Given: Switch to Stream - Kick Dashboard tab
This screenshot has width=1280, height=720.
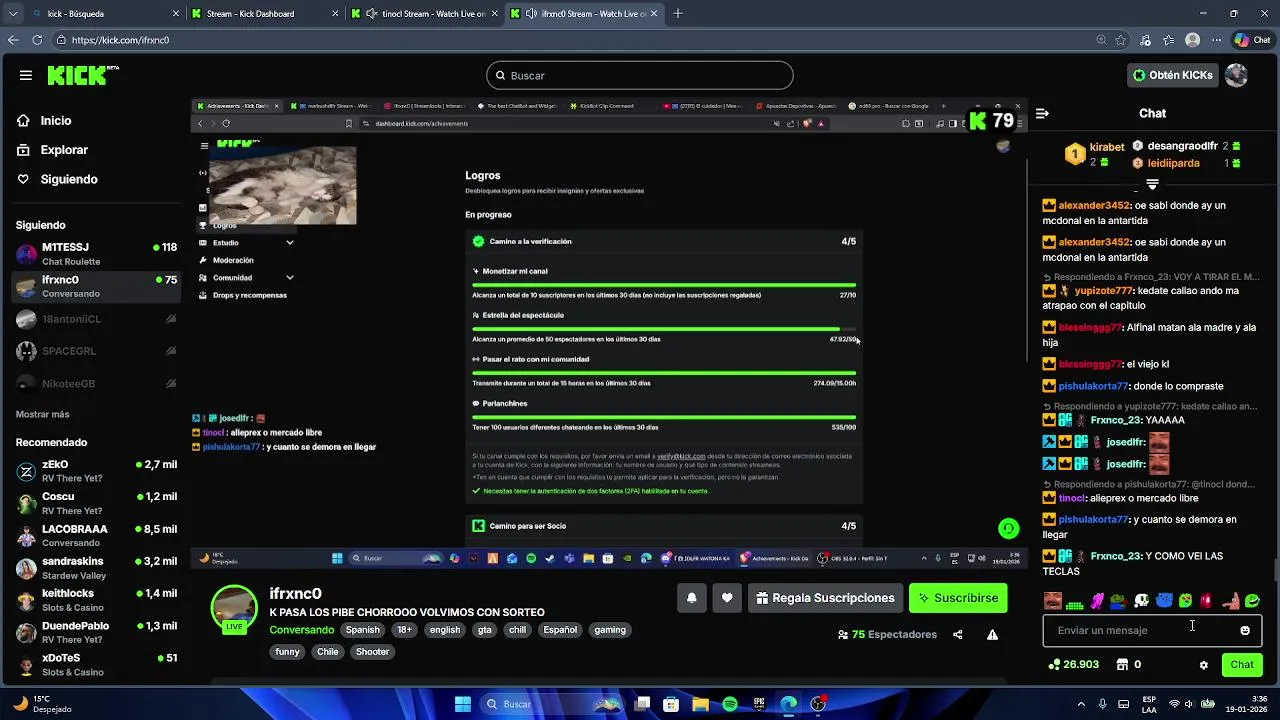Looking at the screenshot, I should (265, 14).
